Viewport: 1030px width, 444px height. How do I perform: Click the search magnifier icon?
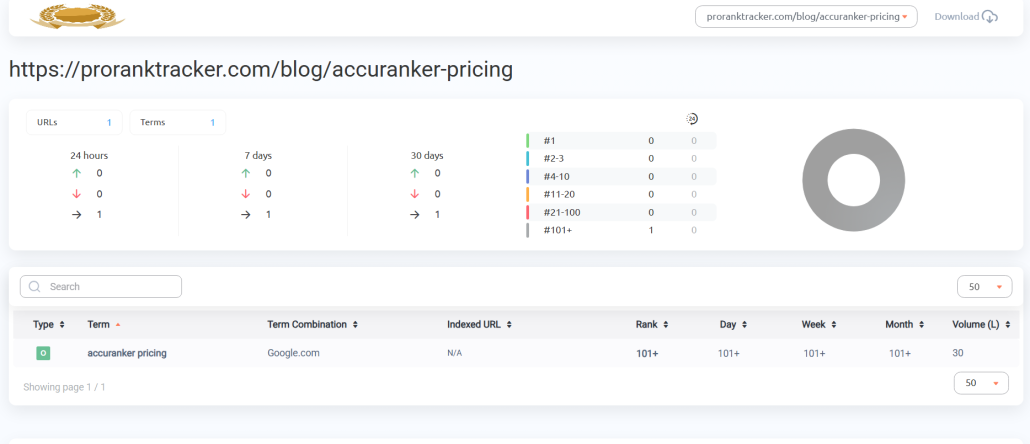[x=35, y=286]
